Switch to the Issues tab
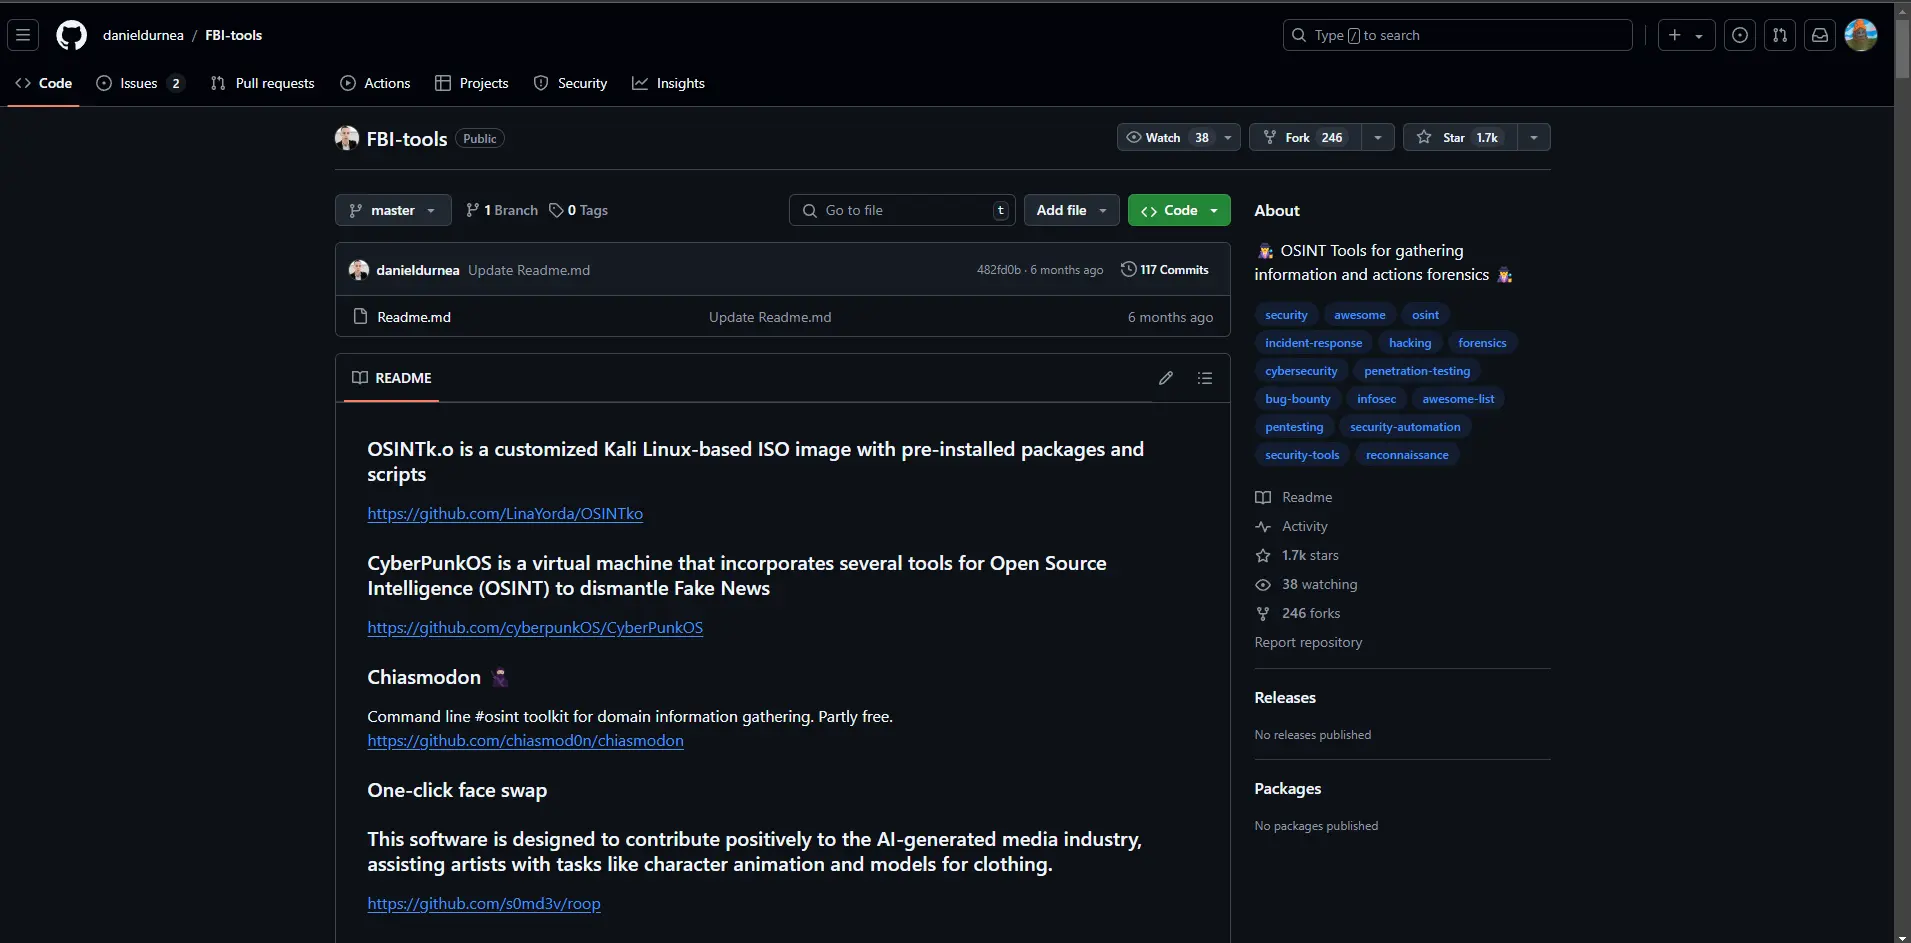The height and width of the screenshot is (943, 1911). (140, 83)
